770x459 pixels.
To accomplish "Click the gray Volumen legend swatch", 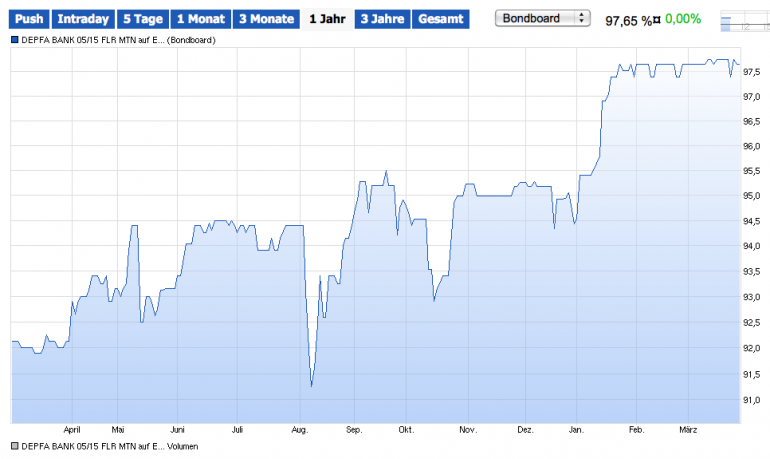I will coord(14,446).
